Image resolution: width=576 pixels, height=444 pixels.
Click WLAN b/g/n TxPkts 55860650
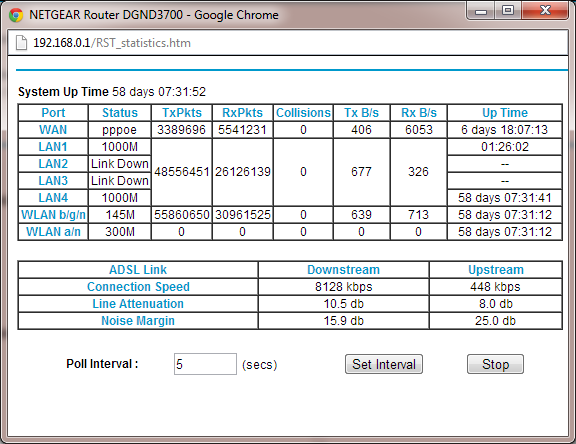coord(182,215)
